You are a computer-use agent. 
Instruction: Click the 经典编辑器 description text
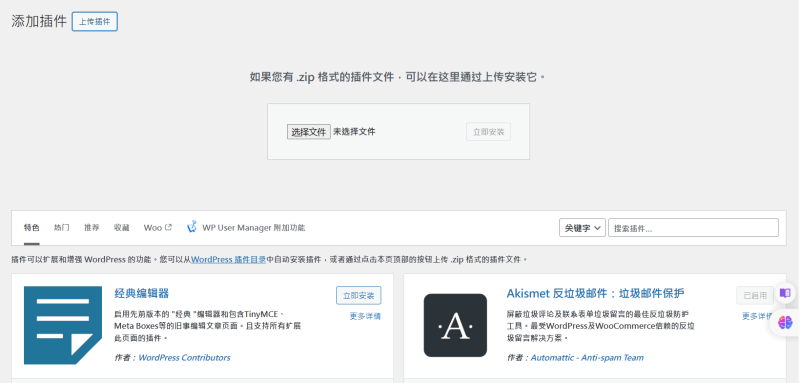coord(208,326)
